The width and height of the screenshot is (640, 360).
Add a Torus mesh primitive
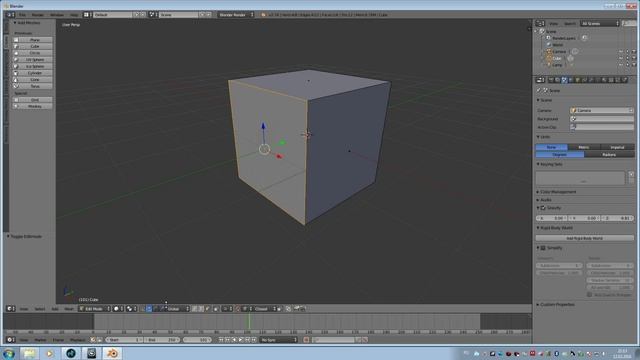pos(32,86)
